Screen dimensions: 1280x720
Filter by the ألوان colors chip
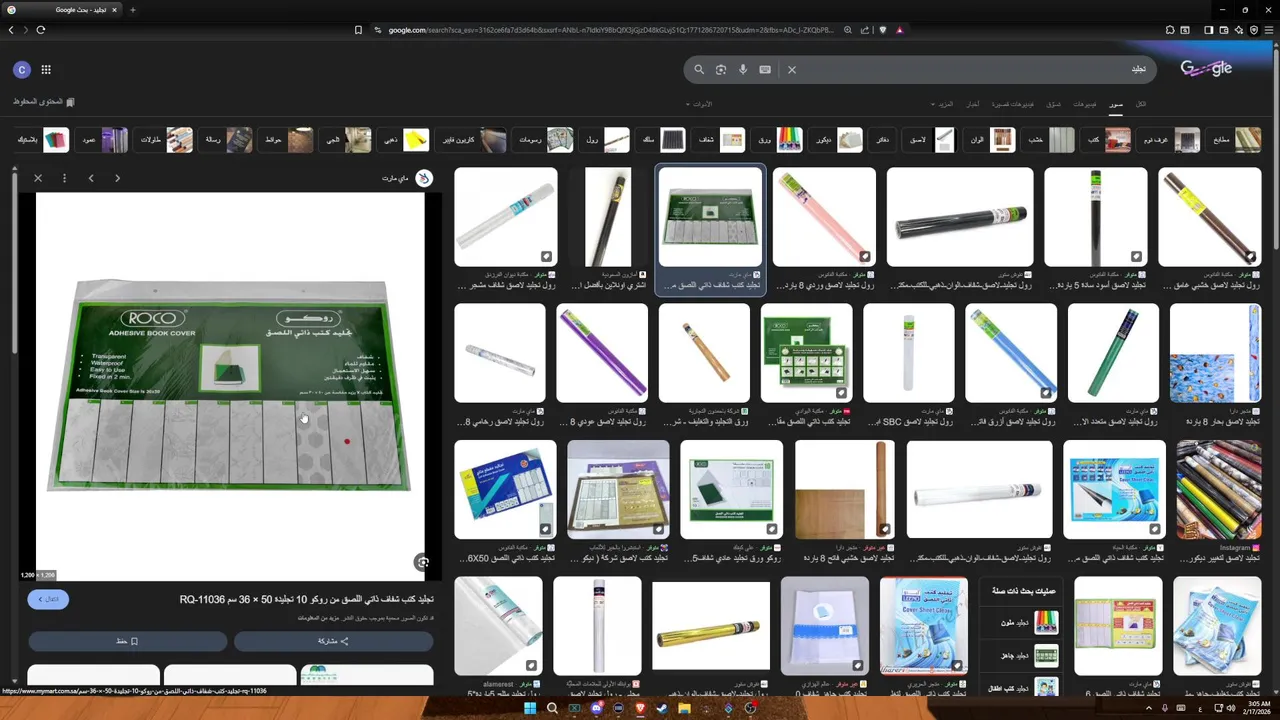[x=990, y=140]
